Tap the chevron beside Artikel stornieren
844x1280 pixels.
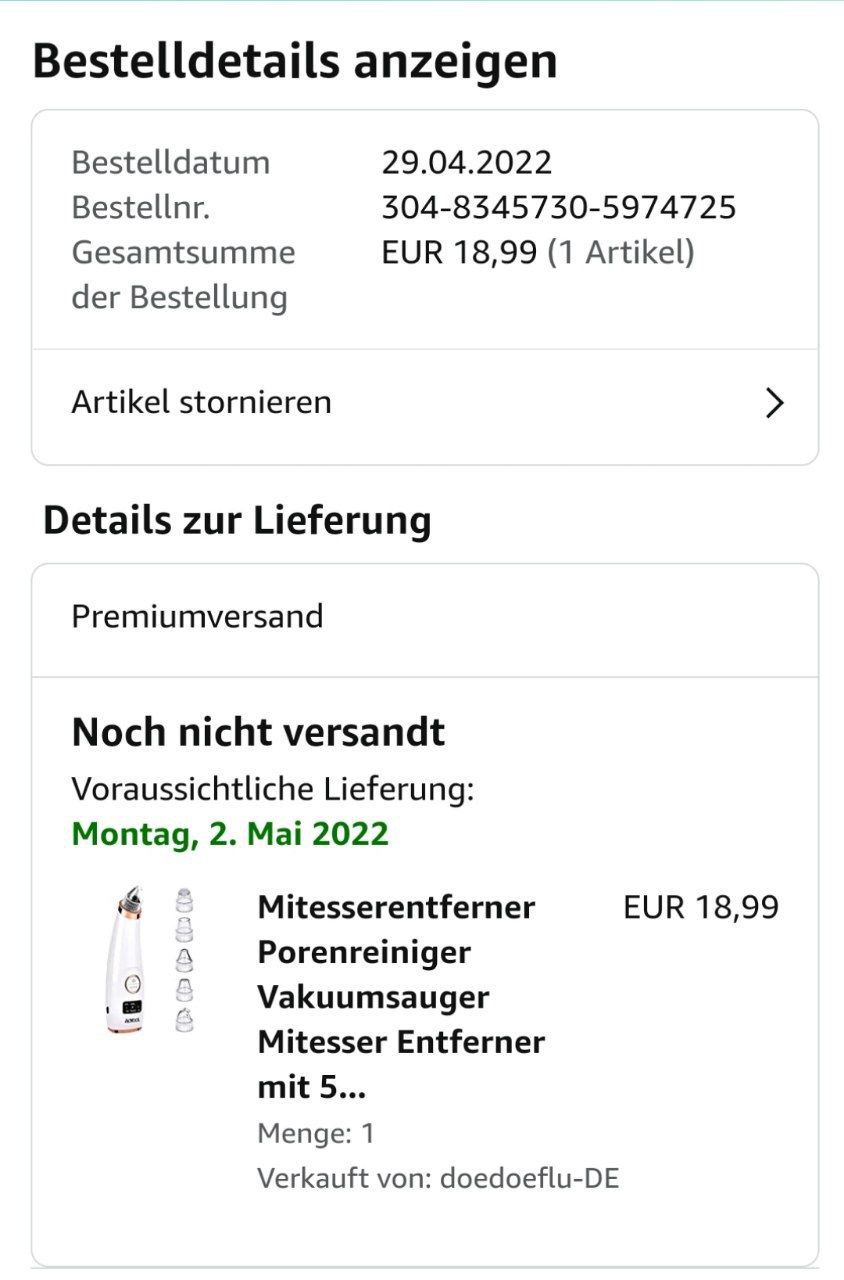[773, 403]
